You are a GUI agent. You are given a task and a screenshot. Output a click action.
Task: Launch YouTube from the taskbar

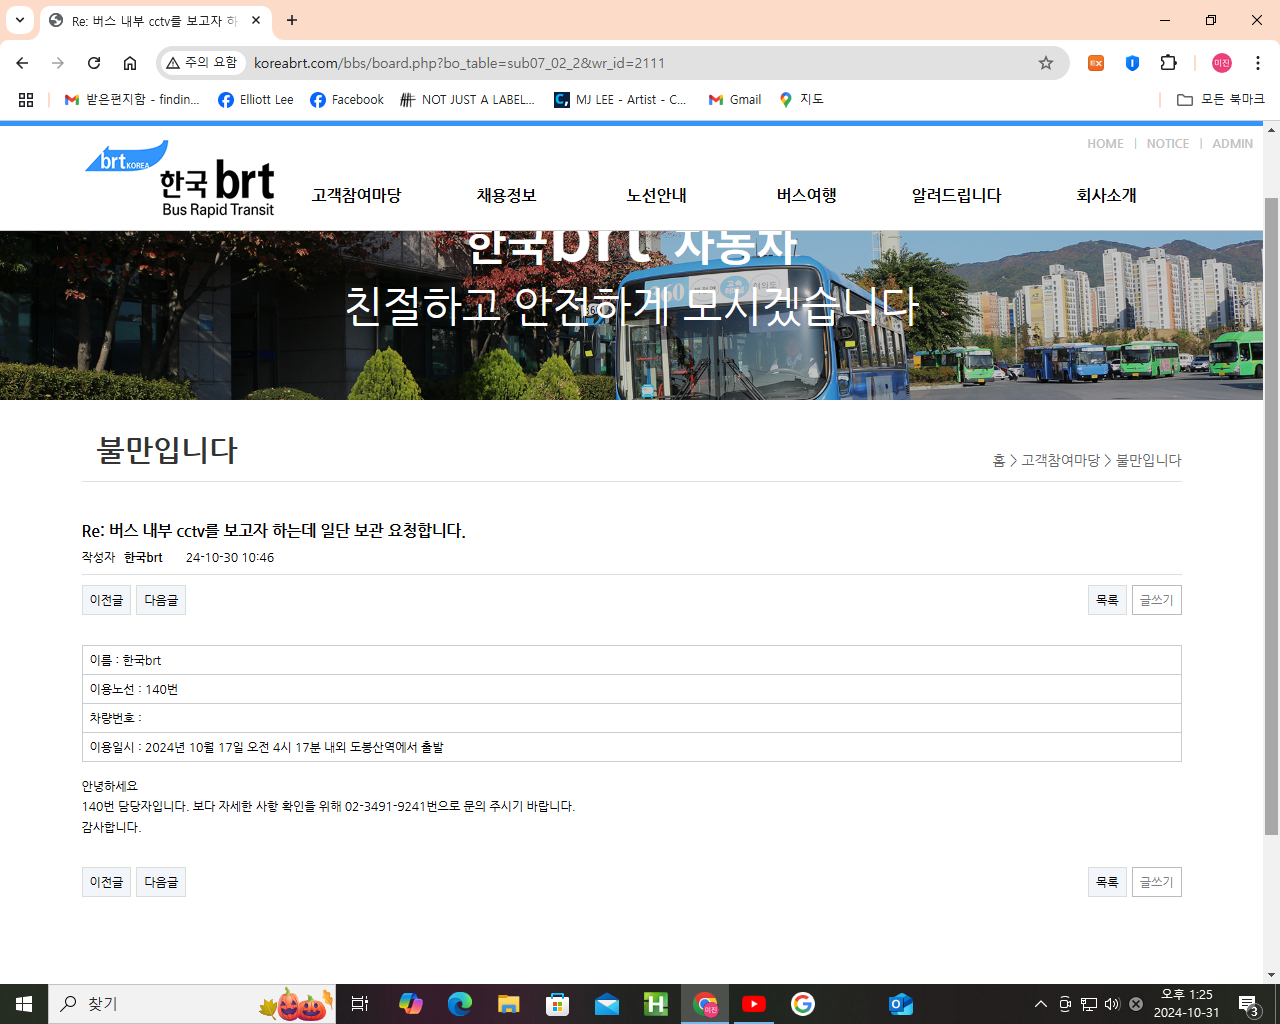753,1003
